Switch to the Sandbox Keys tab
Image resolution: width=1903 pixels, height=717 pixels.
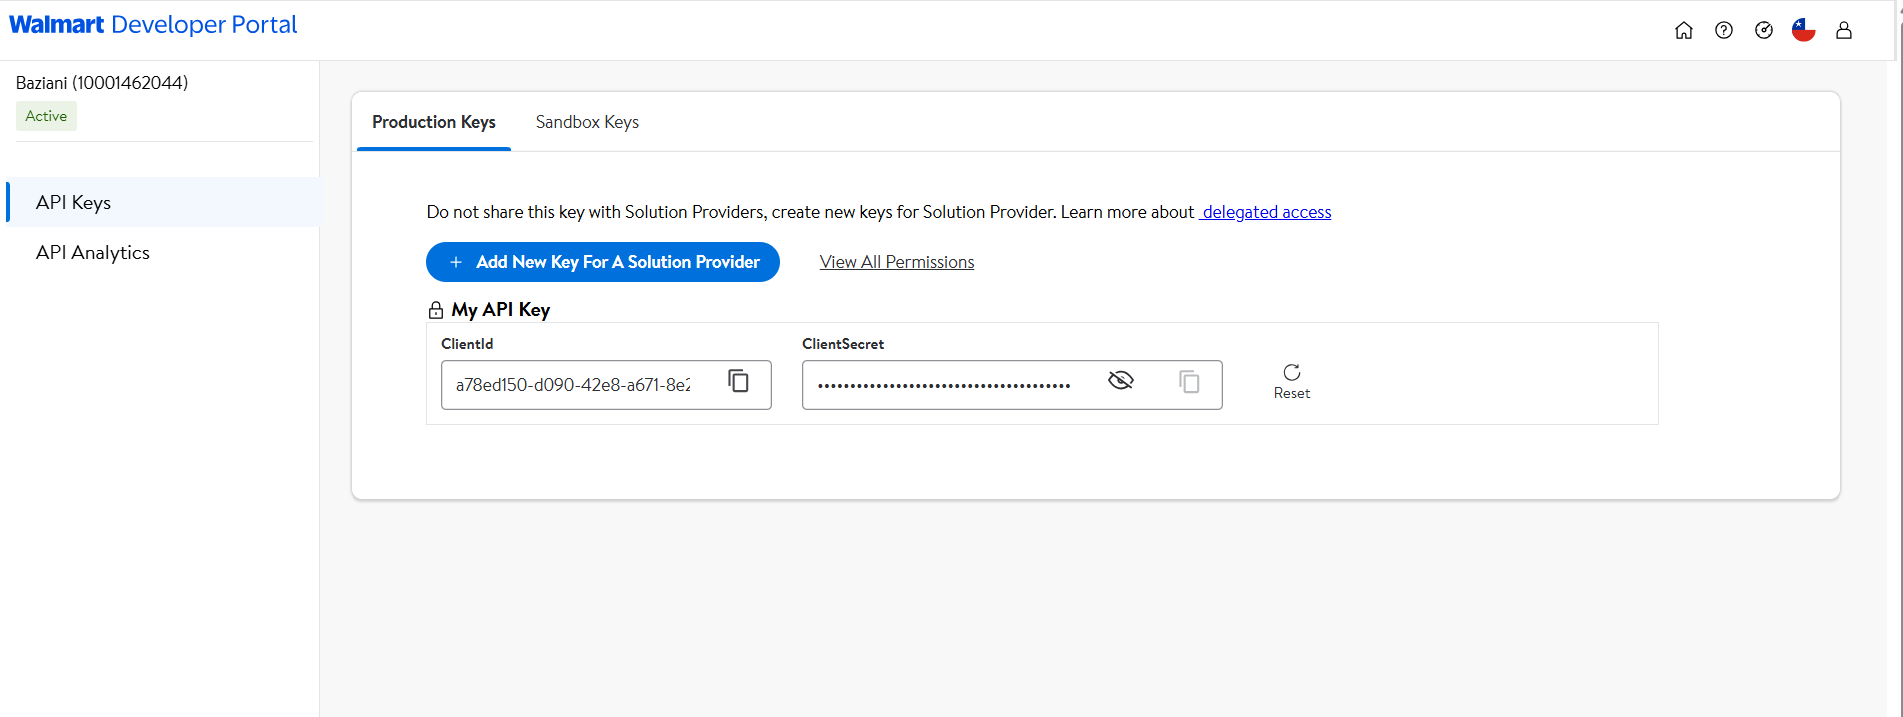click(x=587, y=122)
